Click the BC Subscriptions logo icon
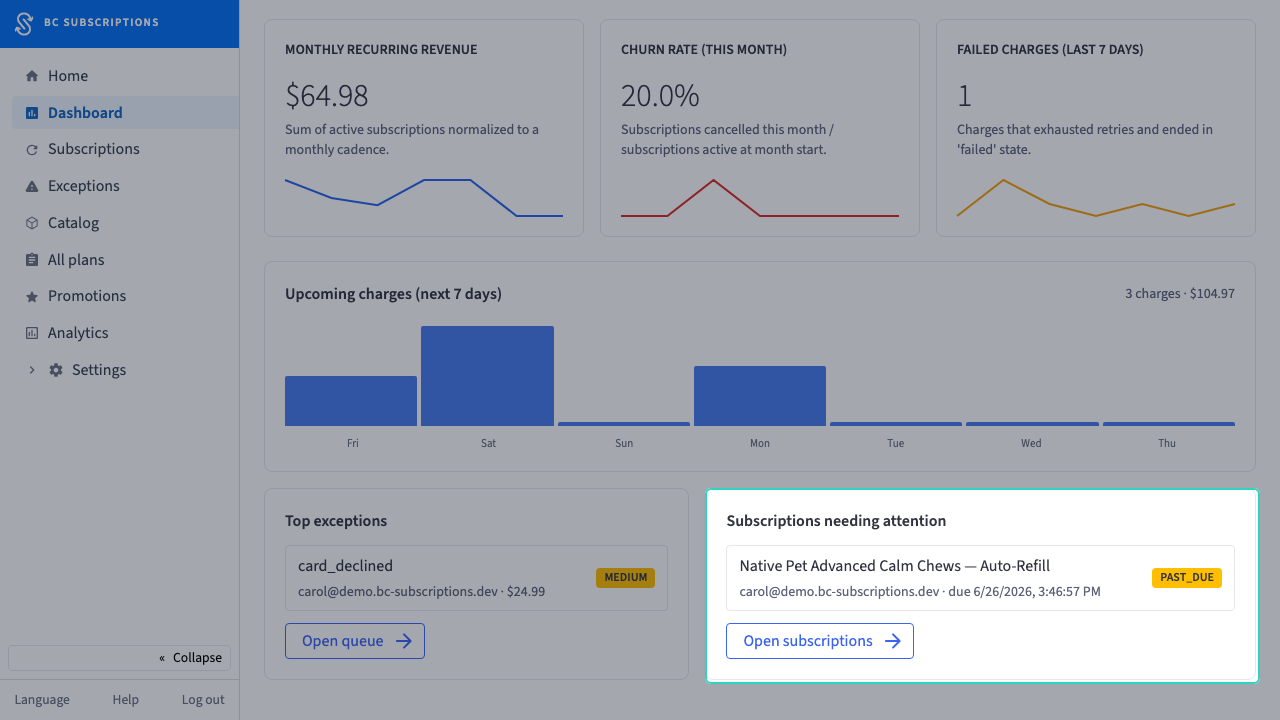 coord(24,22)
